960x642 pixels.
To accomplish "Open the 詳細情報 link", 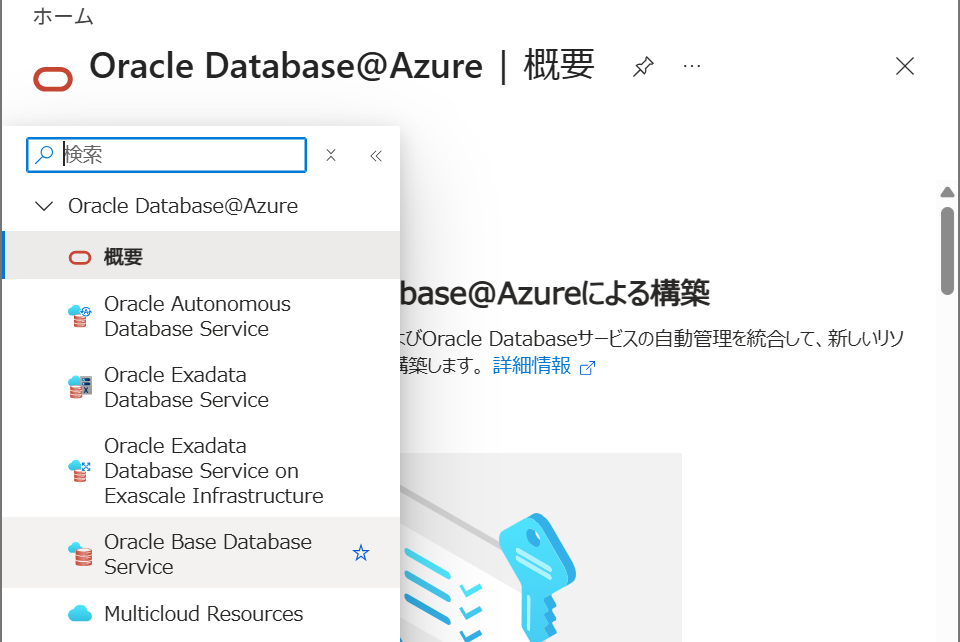I will coord(531,365).
